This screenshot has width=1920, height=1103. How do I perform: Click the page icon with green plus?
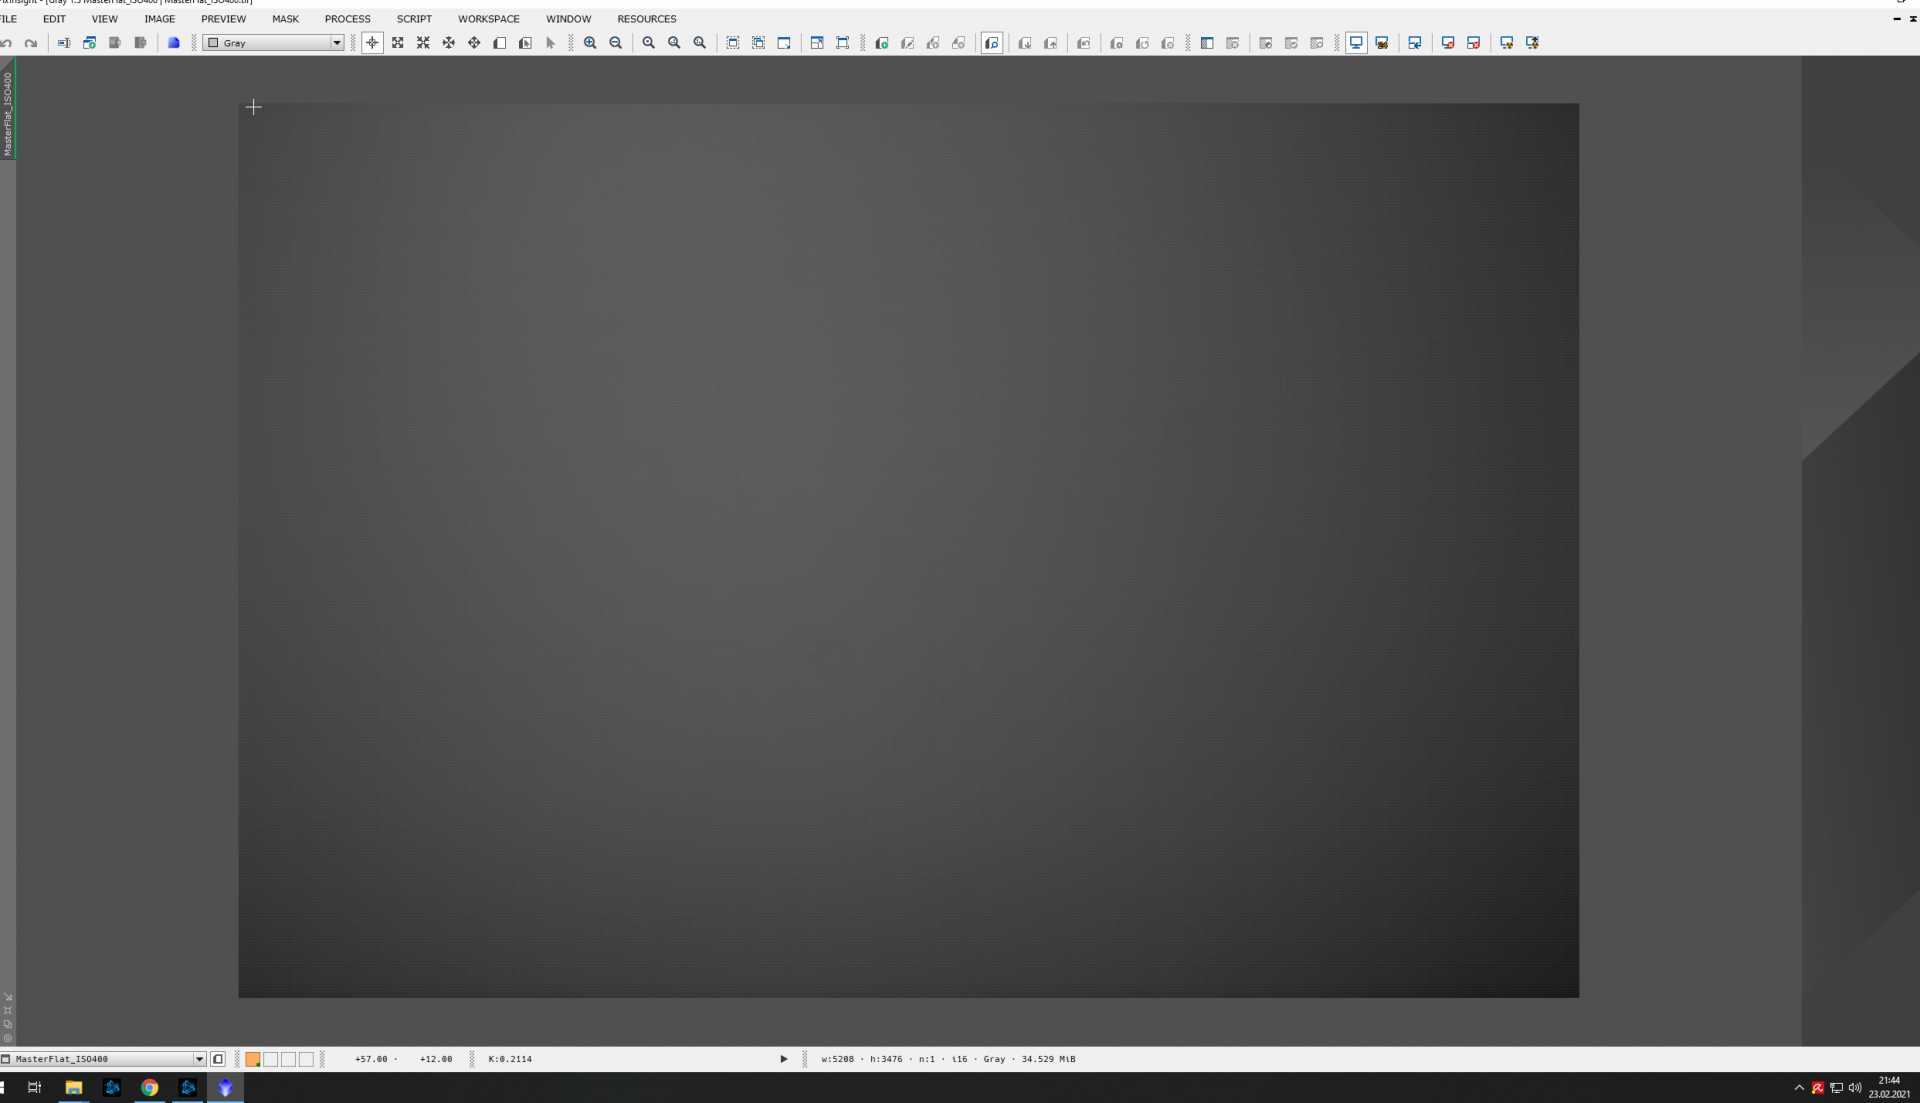(882, 43)
